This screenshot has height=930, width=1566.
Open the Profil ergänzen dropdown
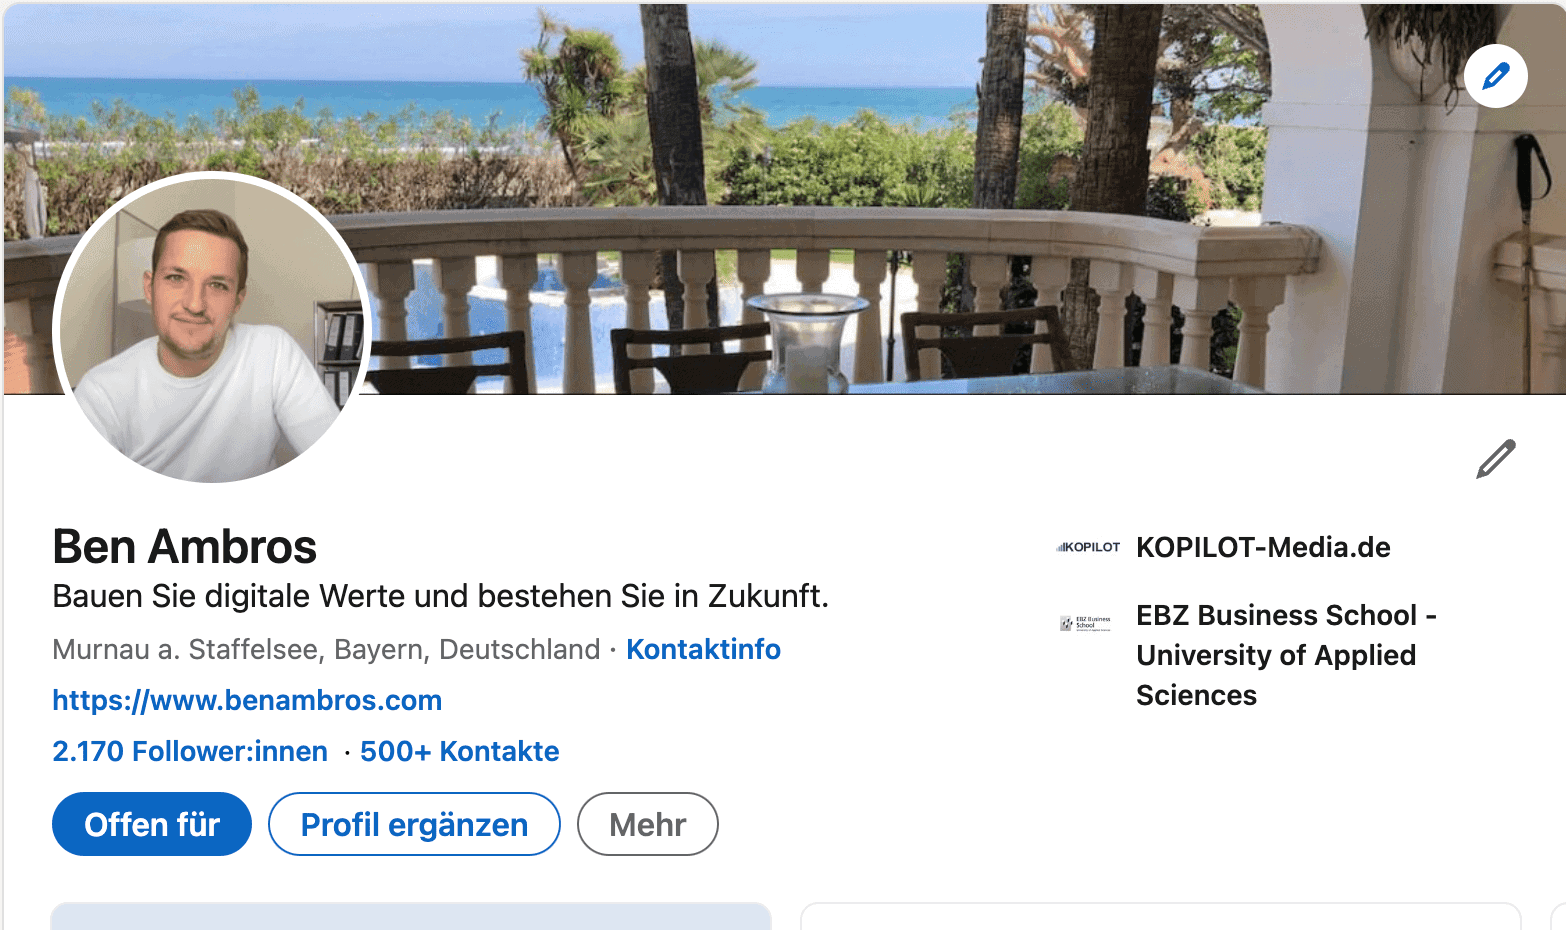coord(413,824)
